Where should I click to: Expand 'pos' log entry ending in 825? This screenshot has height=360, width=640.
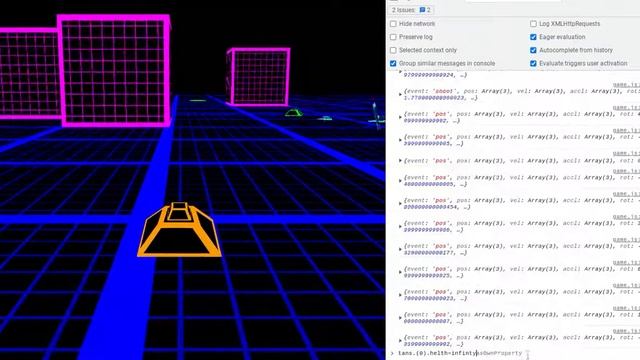[x=400, y=272]
